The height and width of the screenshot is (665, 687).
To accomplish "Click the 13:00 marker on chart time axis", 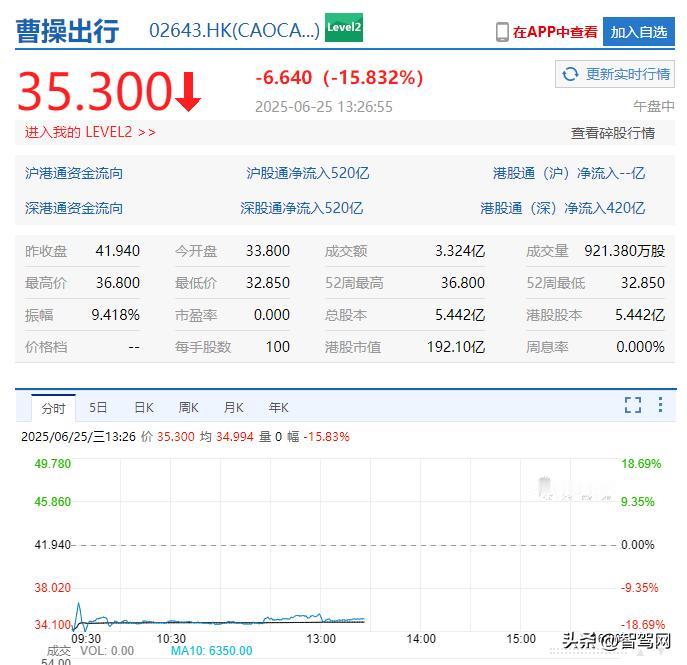I will [321, 639].
